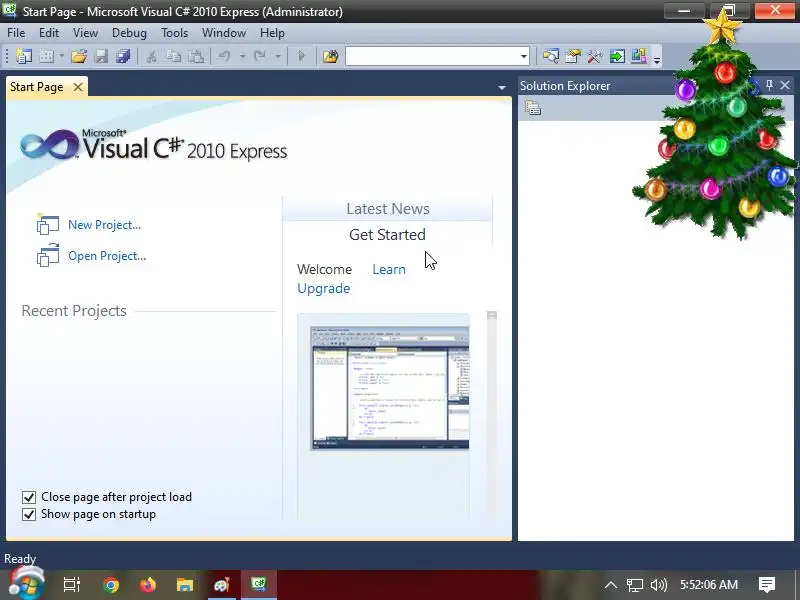Click inside the Find combo box field
Screen dimensions: 800x600
[x=432, y=56]
